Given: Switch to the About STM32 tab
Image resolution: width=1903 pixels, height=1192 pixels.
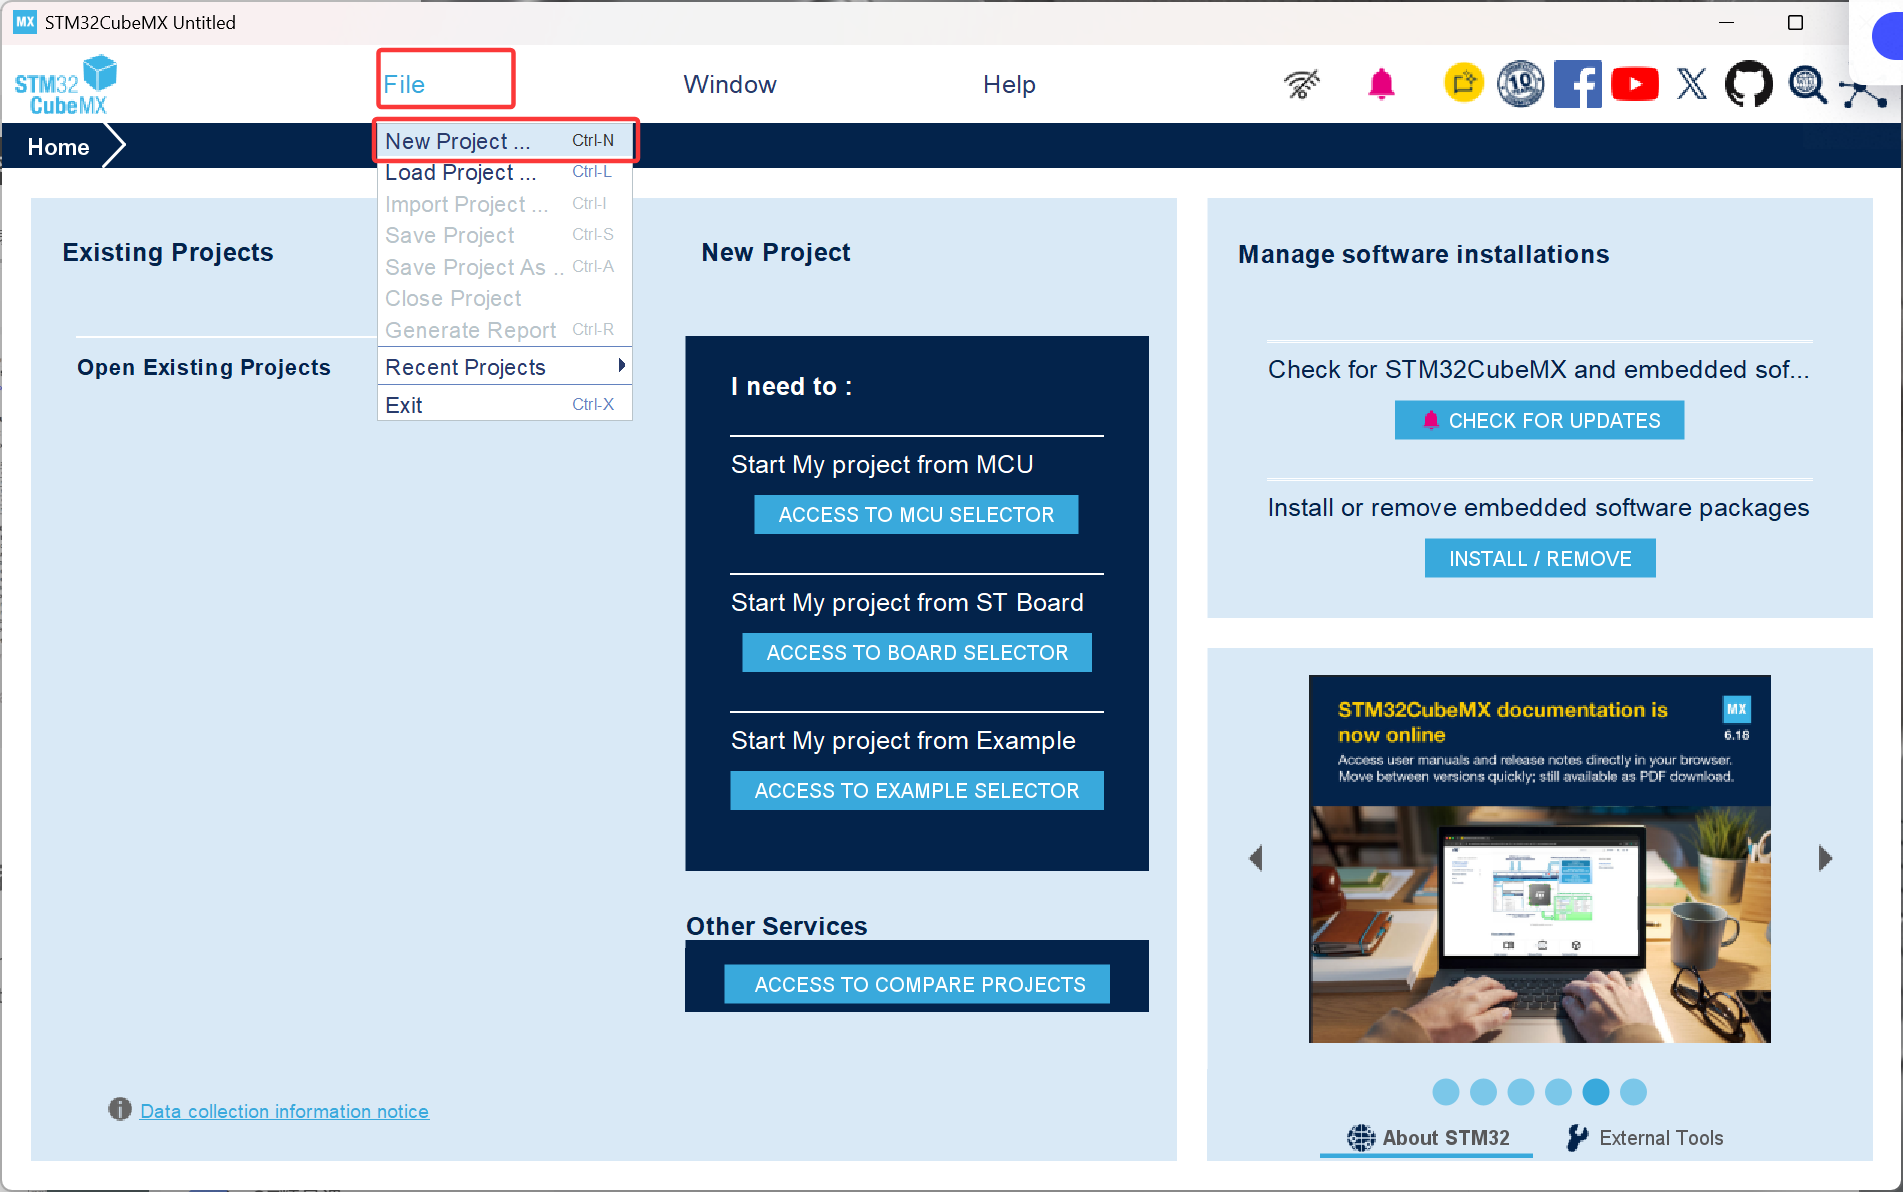Looking at the screenshot, I should click(1428, 1138).
